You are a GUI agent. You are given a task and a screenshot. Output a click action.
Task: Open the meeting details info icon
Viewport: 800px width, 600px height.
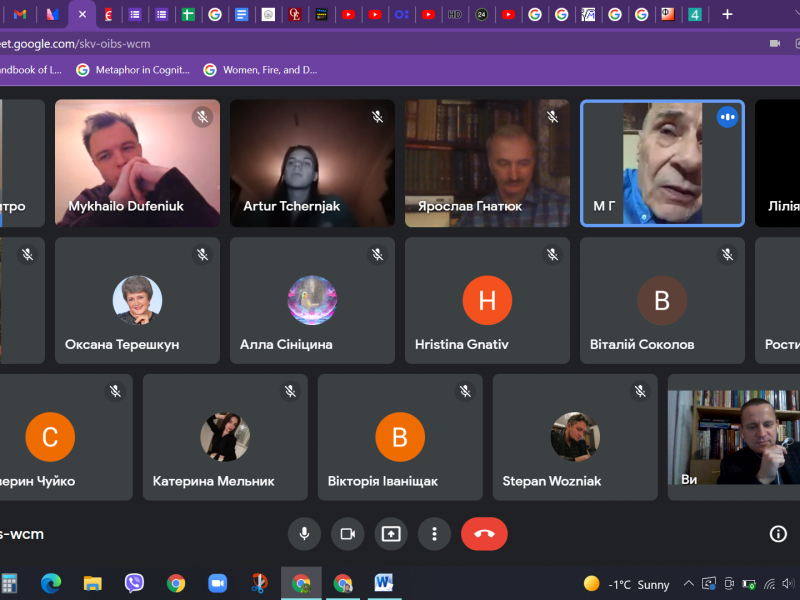click(x=778, y=534)
